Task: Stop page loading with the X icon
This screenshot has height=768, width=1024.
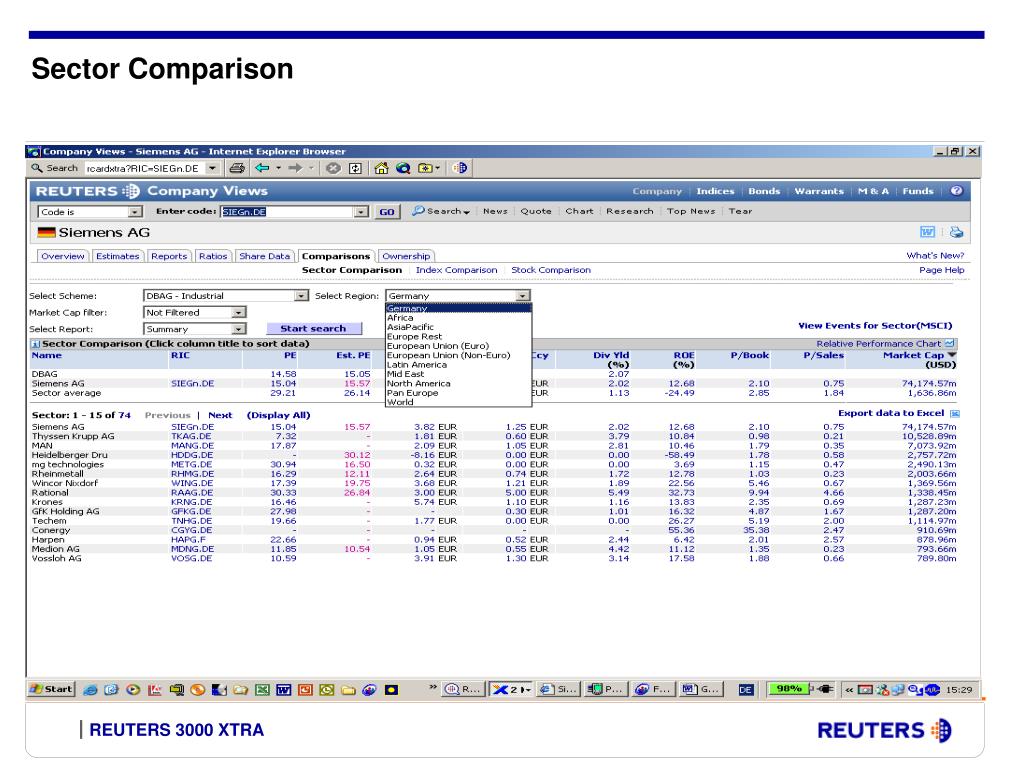Action: point(333,168)
